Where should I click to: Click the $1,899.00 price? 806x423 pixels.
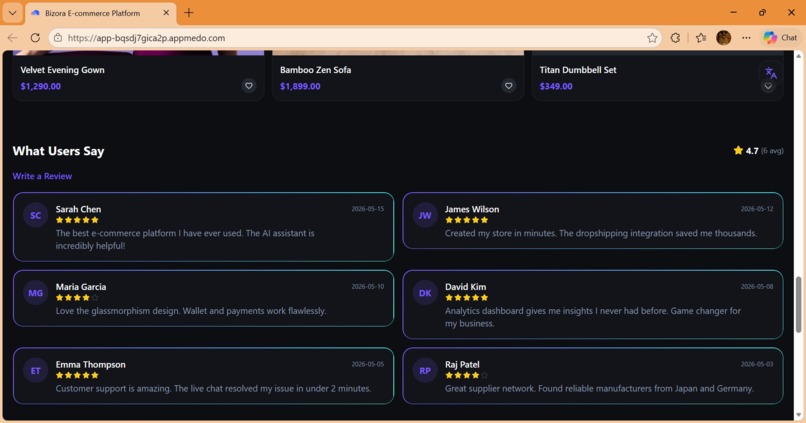(x=300, y=86)
